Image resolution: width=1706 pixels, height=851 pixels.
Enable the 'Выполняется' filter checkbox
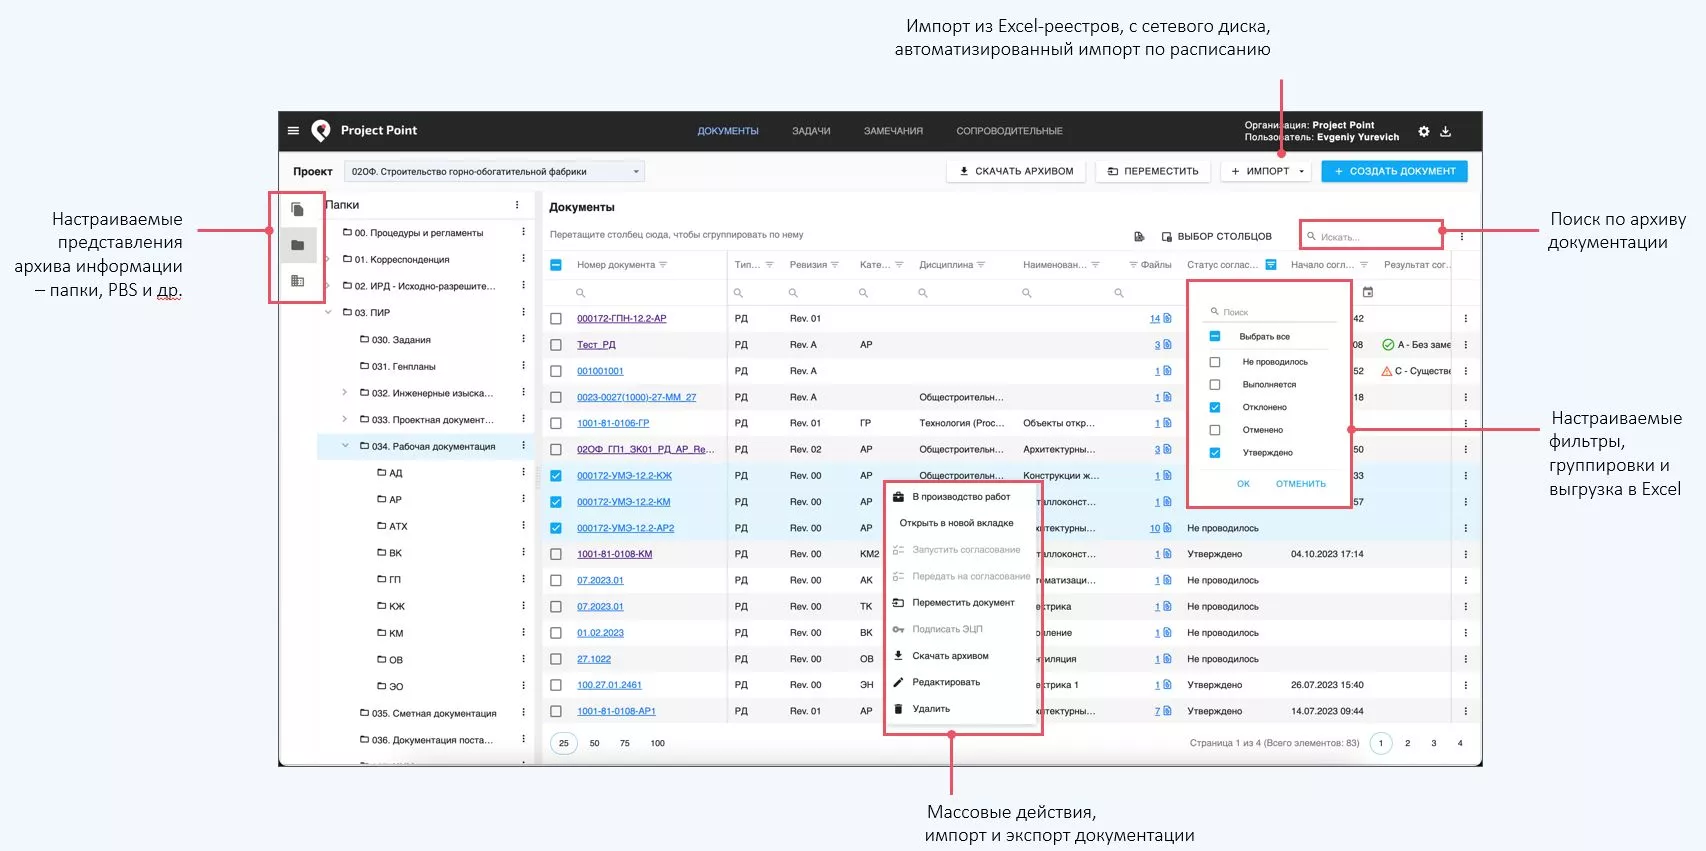tap(1215, 385)
